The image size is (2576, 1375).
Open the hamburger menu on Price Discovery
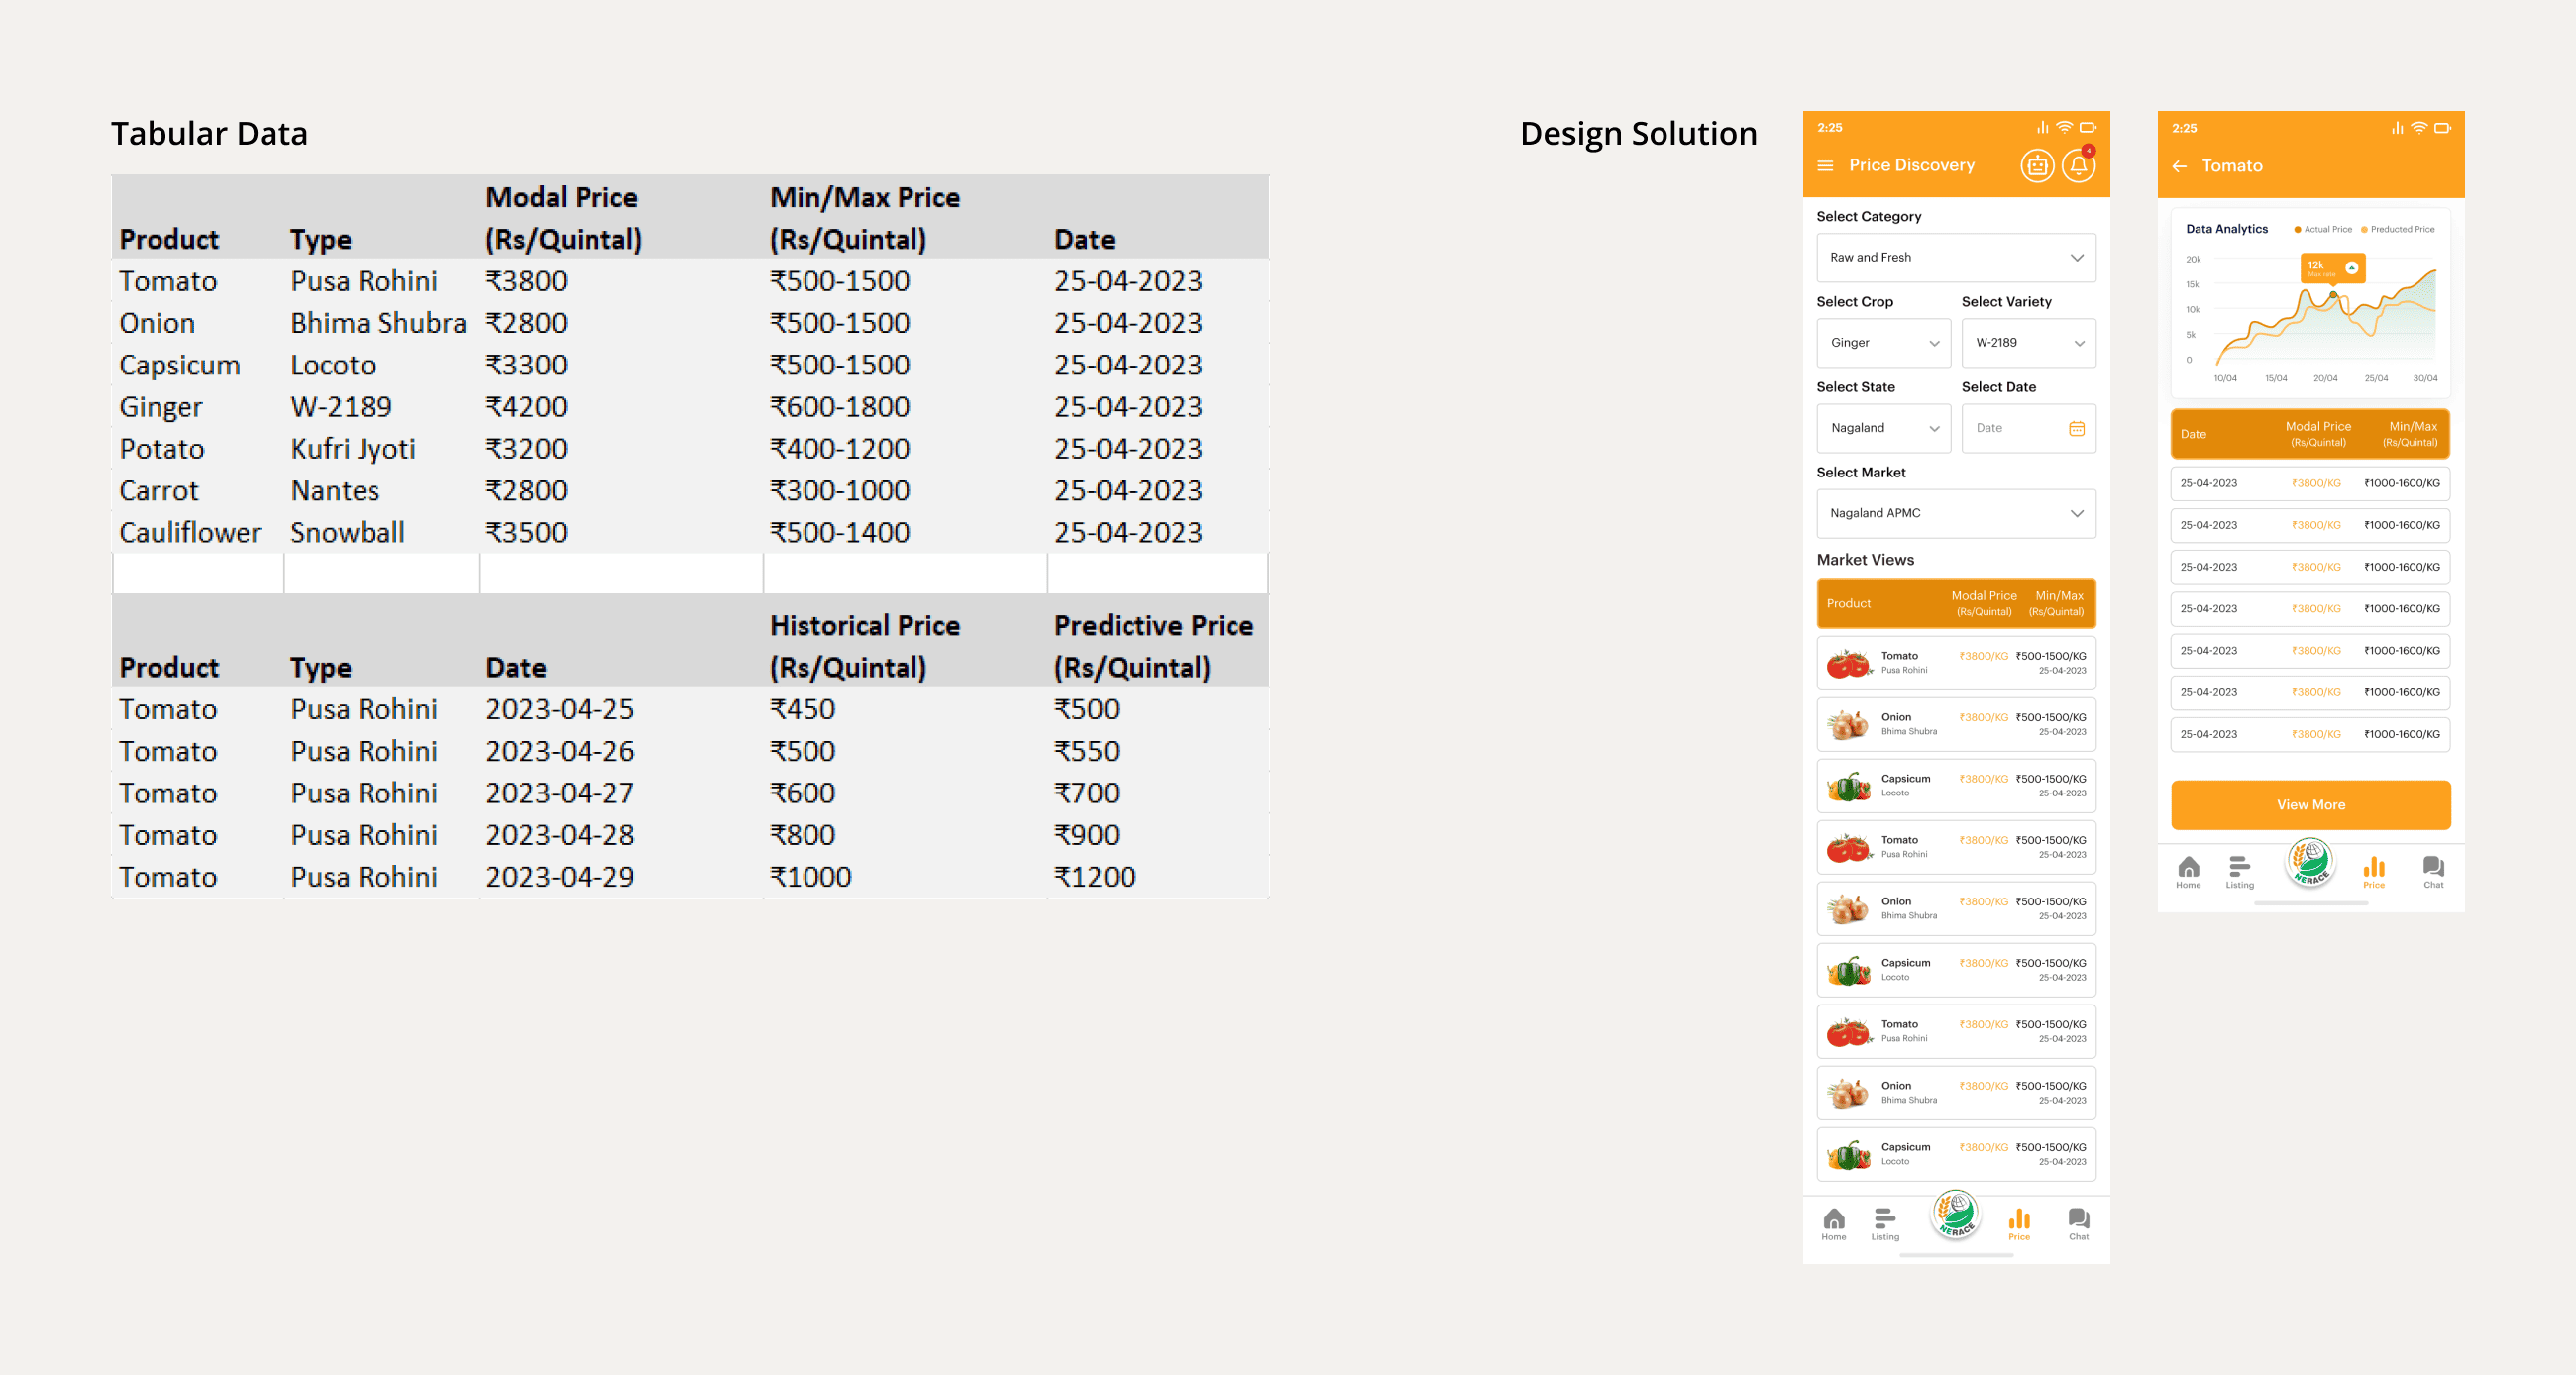pos(1825,166)
